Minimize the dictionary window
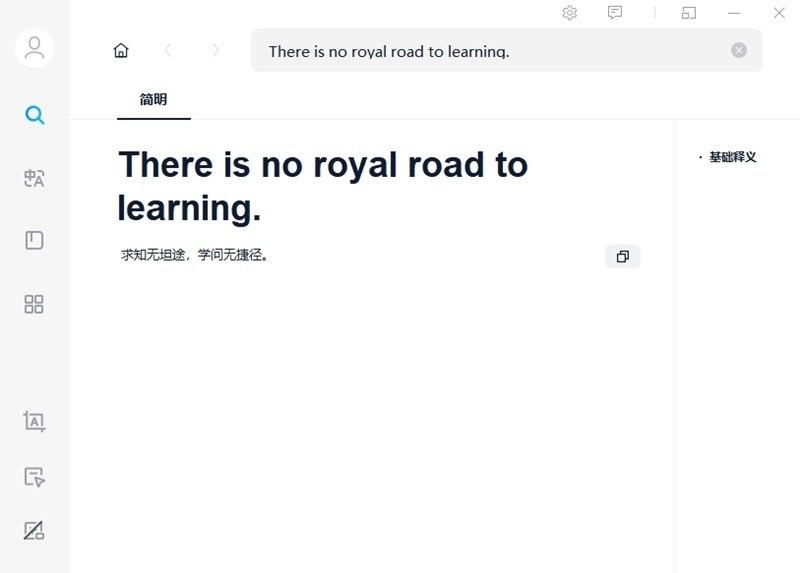Image resolution: width=800 pixels, height=573 pixels. pyautogui.click(x=734, y=13)
